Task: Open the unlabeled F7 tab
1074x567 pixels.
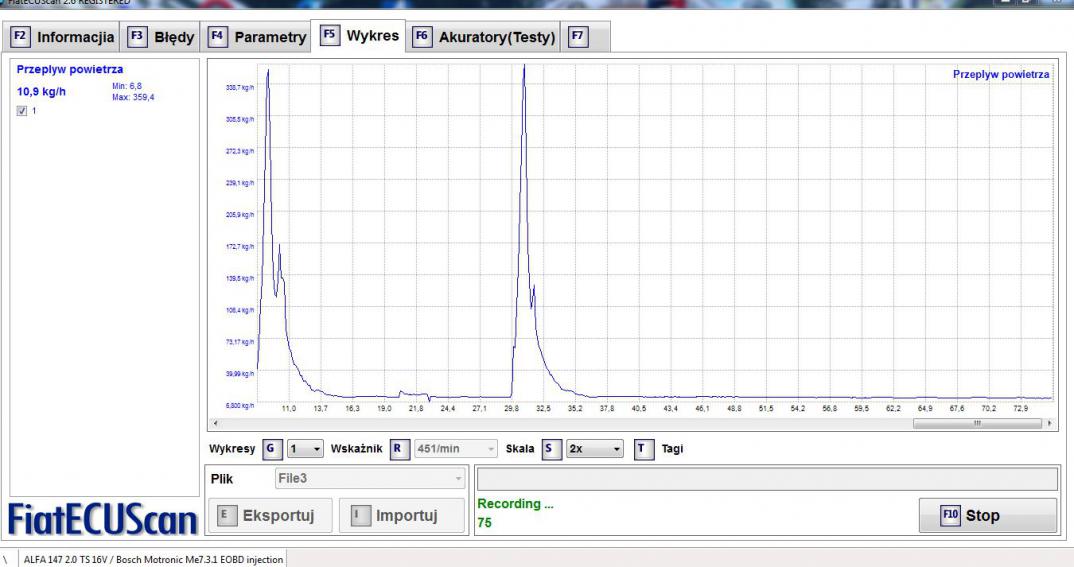Action: [577, 37]
